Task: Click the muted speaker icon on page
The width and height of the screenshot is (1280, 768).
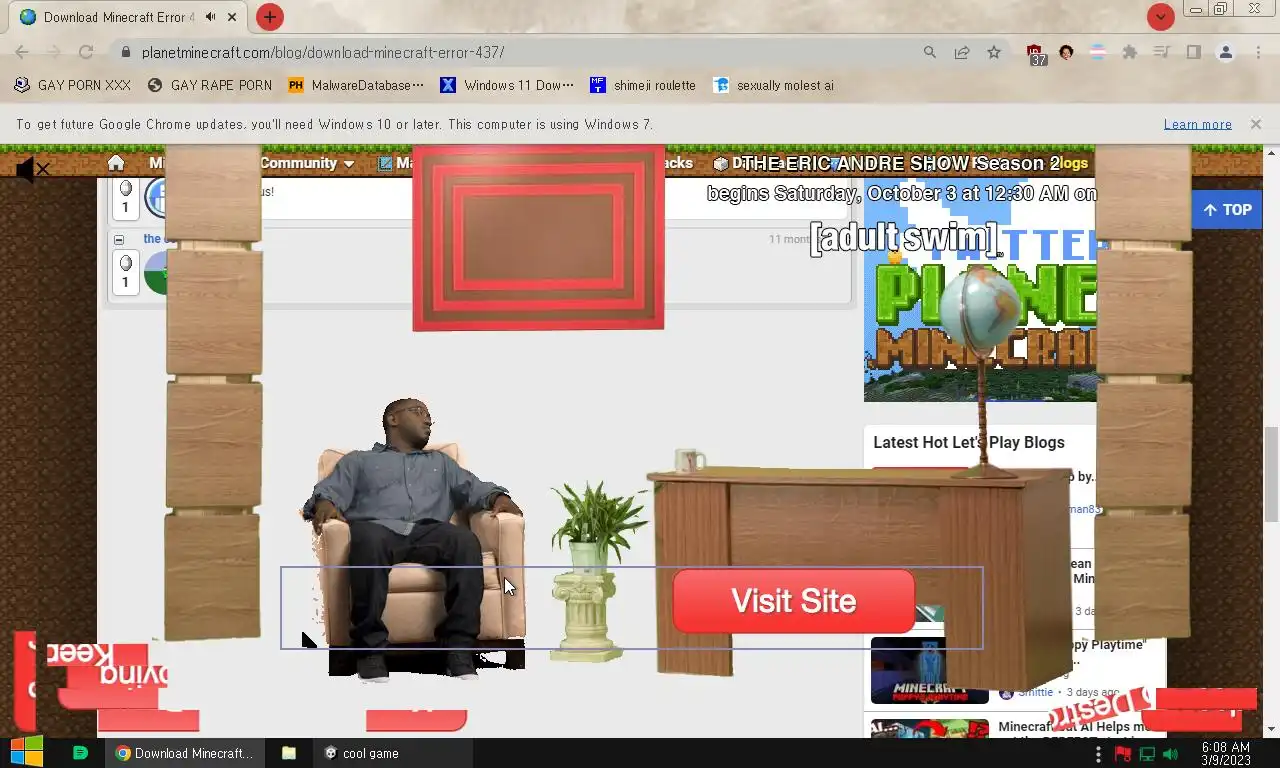Action: coord(32,170)
